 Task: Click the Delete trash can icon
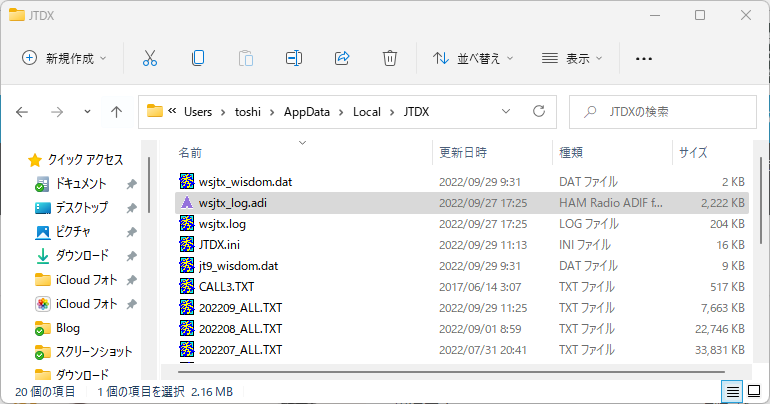389,58
